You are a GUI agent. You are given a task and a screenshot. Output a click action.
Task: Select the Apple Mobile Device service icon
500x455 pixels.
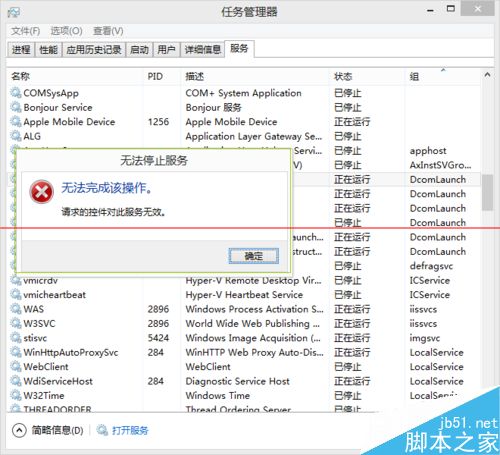[x=15, y=121]
